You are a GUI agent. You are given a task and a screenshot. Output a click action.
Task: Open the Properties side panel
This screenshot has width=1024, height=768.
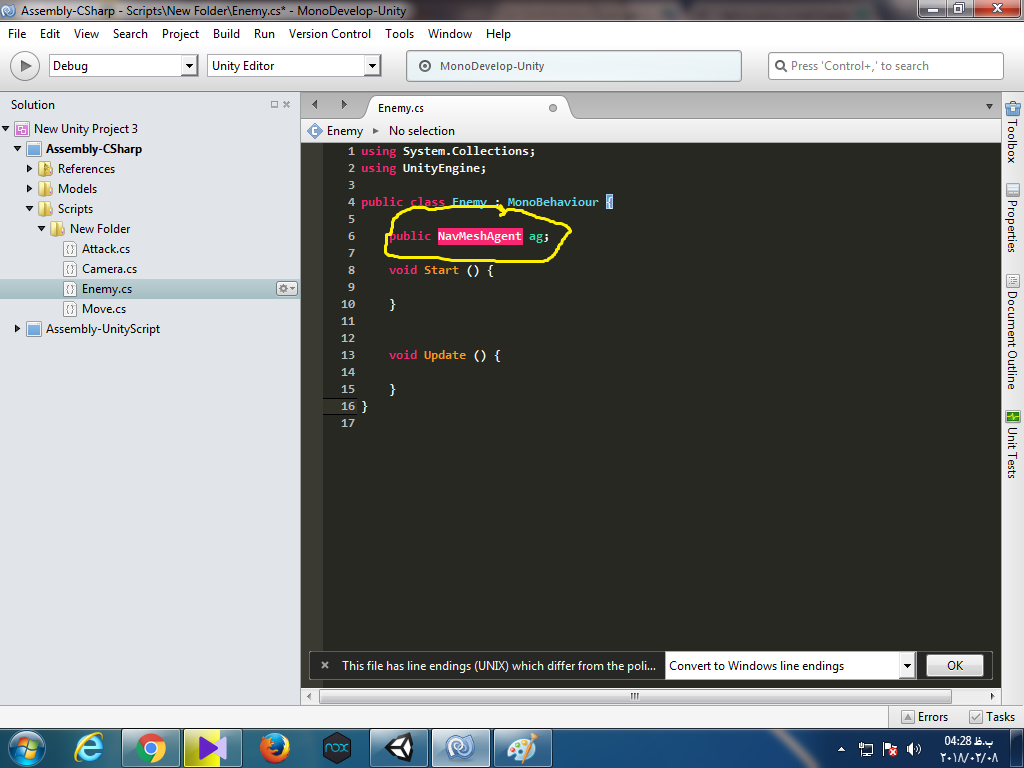(1012, 218)
